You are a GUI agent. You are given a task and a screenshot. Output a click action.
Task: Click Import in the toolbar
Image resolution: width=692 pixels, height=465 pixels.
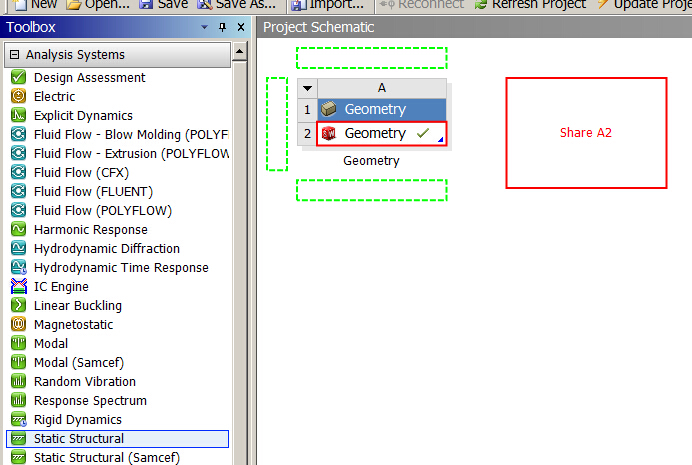coord(328,4)
